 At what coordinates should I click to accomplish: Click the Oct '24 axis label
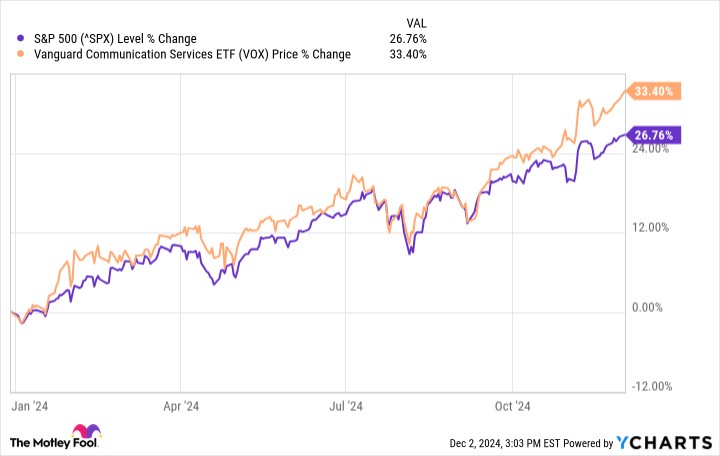512,406
